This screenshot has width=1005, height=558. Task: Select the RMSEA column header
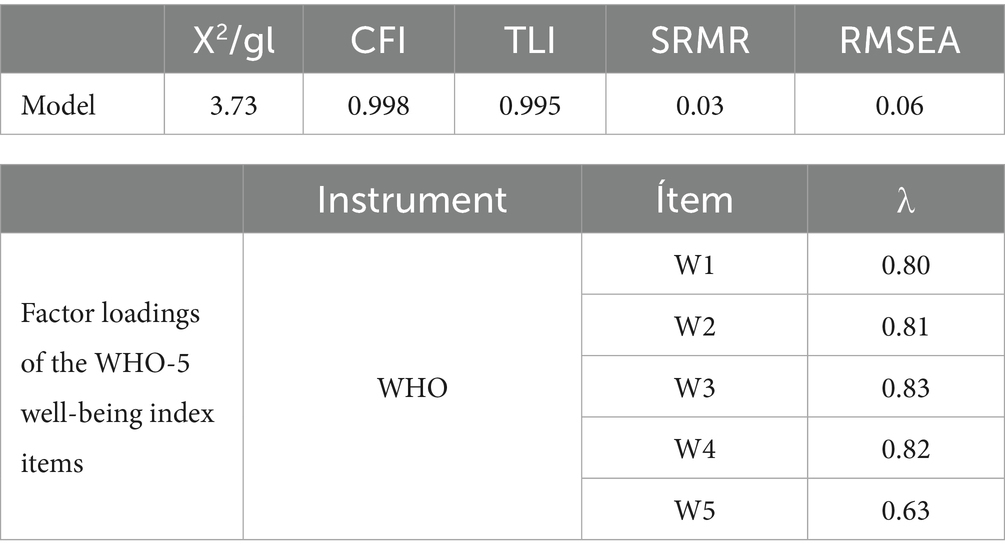click(x=900, y=42)
